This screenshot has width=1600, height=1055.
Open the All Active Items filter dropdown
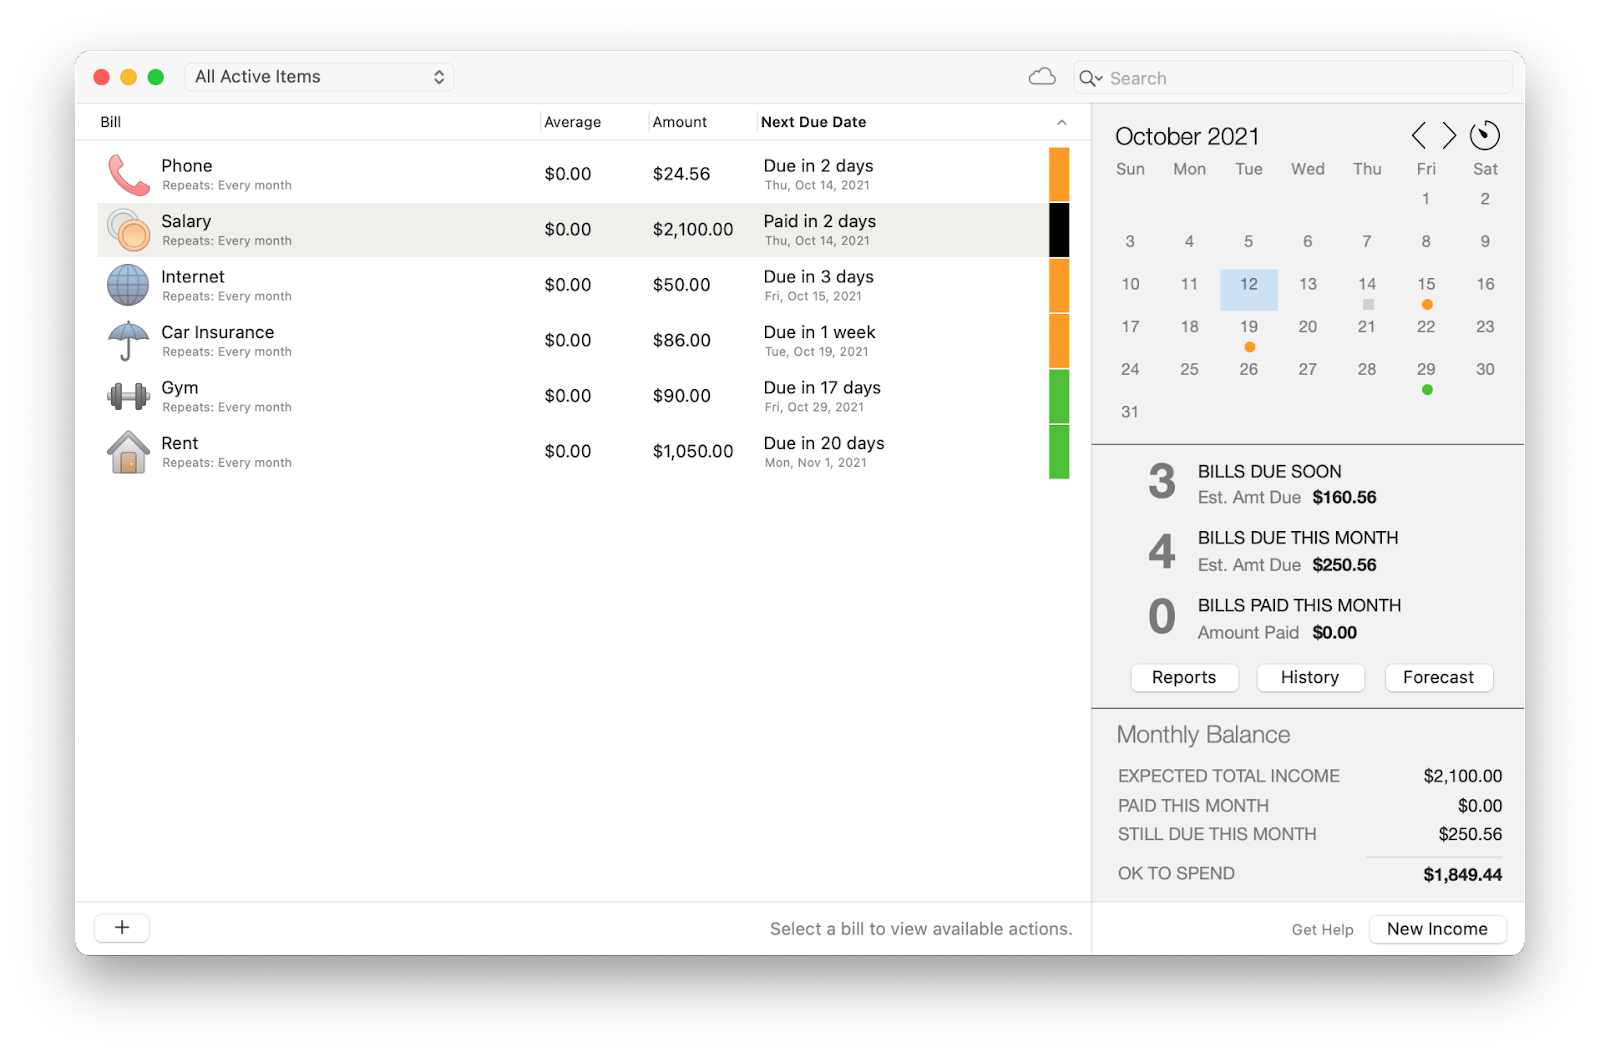[318, 76]
